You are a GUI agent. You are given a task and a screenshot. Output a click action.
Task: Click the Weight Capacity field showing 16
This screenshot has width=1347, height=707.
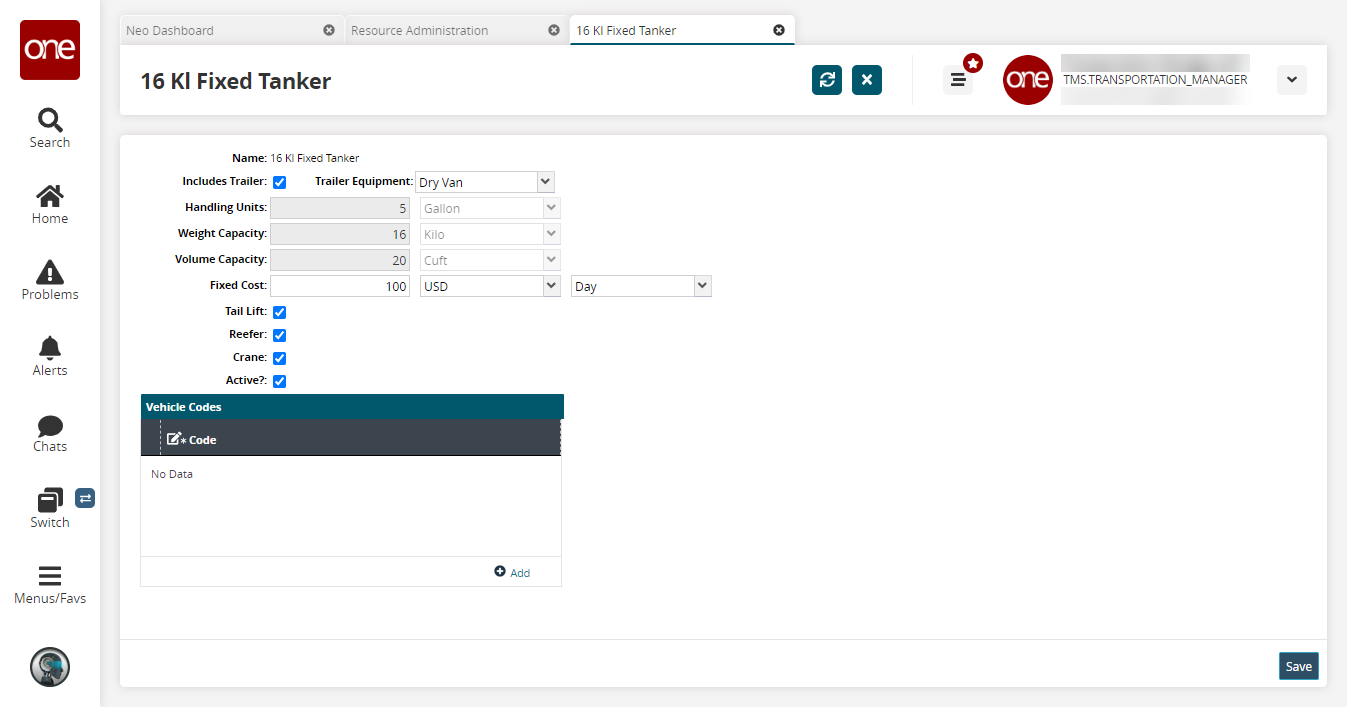click(340, 234)
